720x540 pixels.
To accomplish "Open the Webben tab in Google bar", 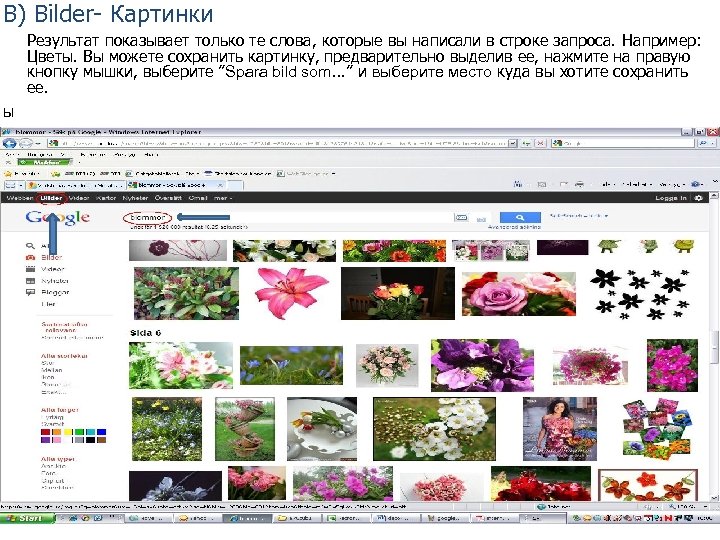I will pyautogui.click(x=19, y=198).
